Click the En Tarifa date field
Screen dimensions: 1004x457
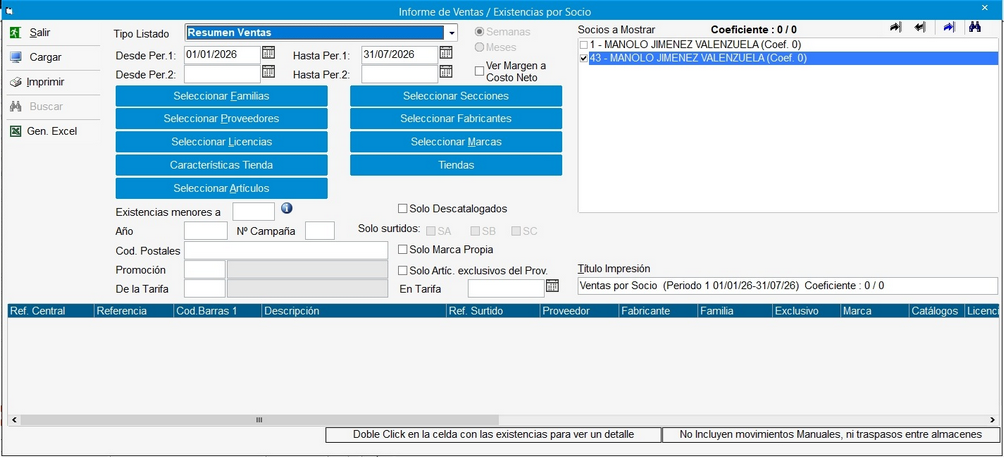tap(506, 289)
